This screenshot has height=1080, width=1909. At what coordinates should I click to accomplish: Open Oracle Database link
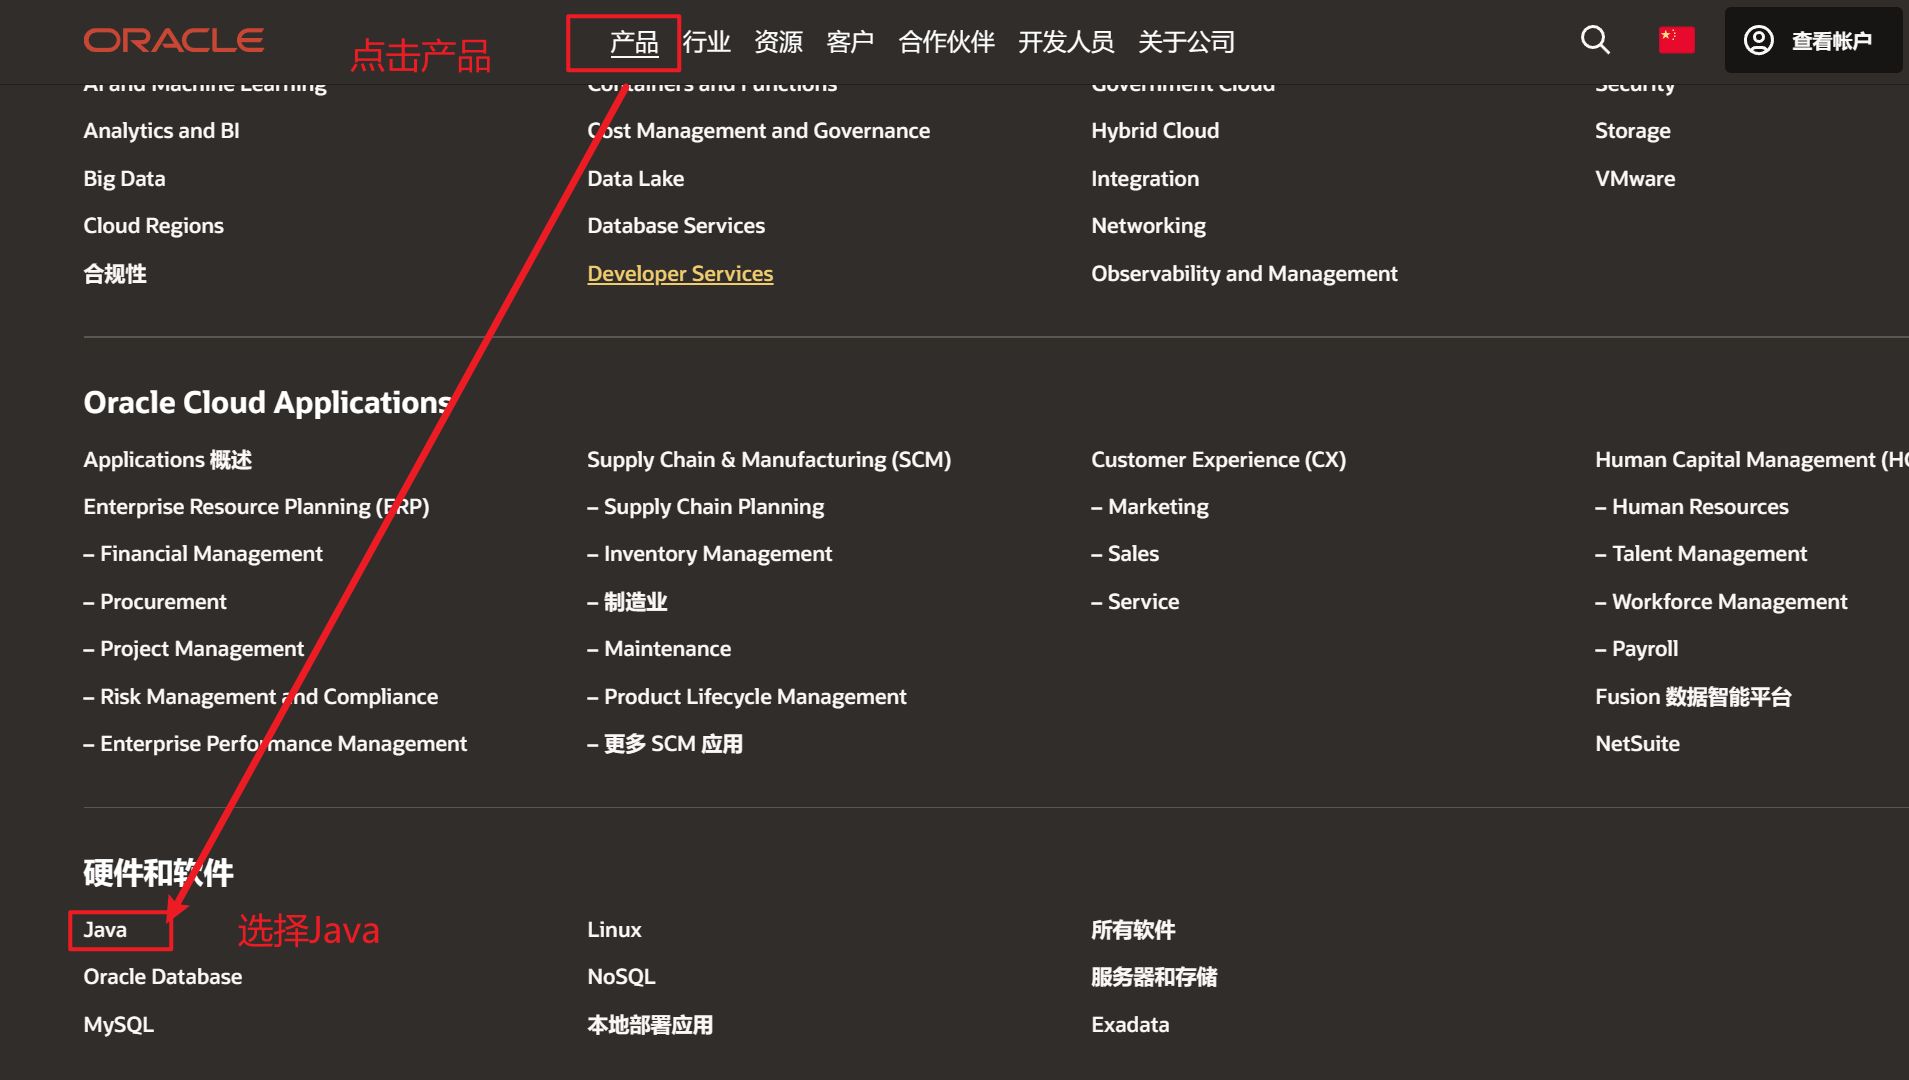point(163,977)
